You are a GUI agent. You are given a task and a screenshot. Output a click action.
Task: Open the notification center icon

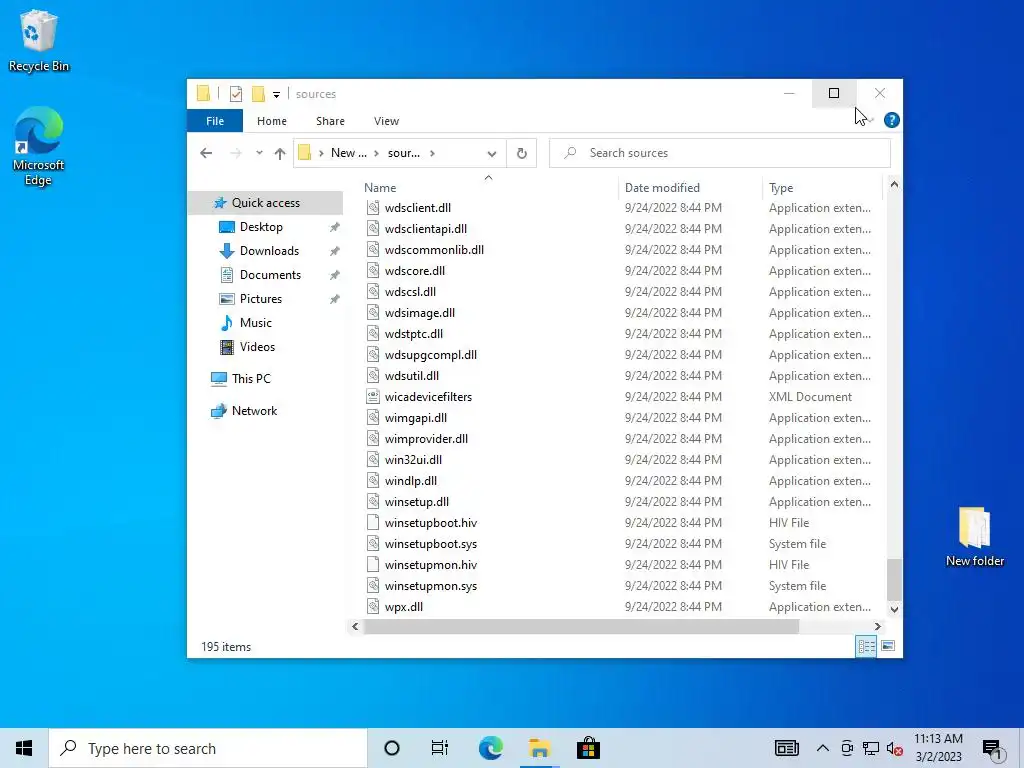993,749
